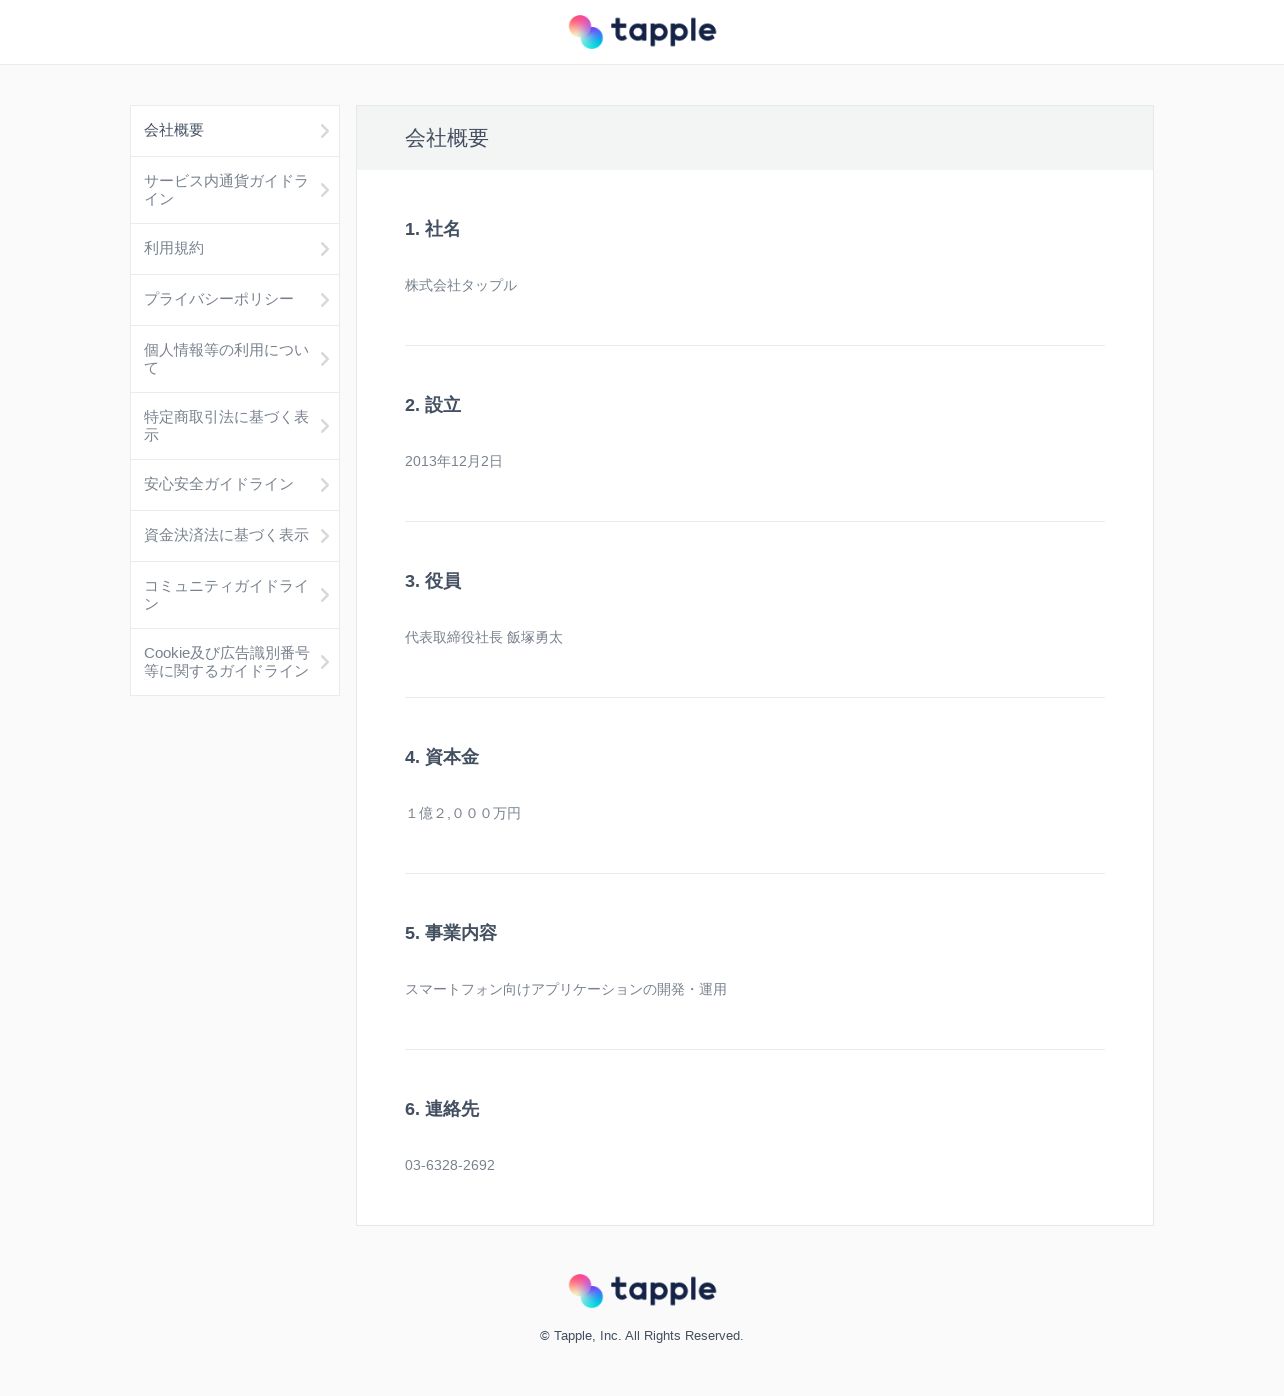Image resolution: width=1284 pixels, height=1396 pixels.
Task: Click company name 株式会社タップル
Action: pos(461,285)
